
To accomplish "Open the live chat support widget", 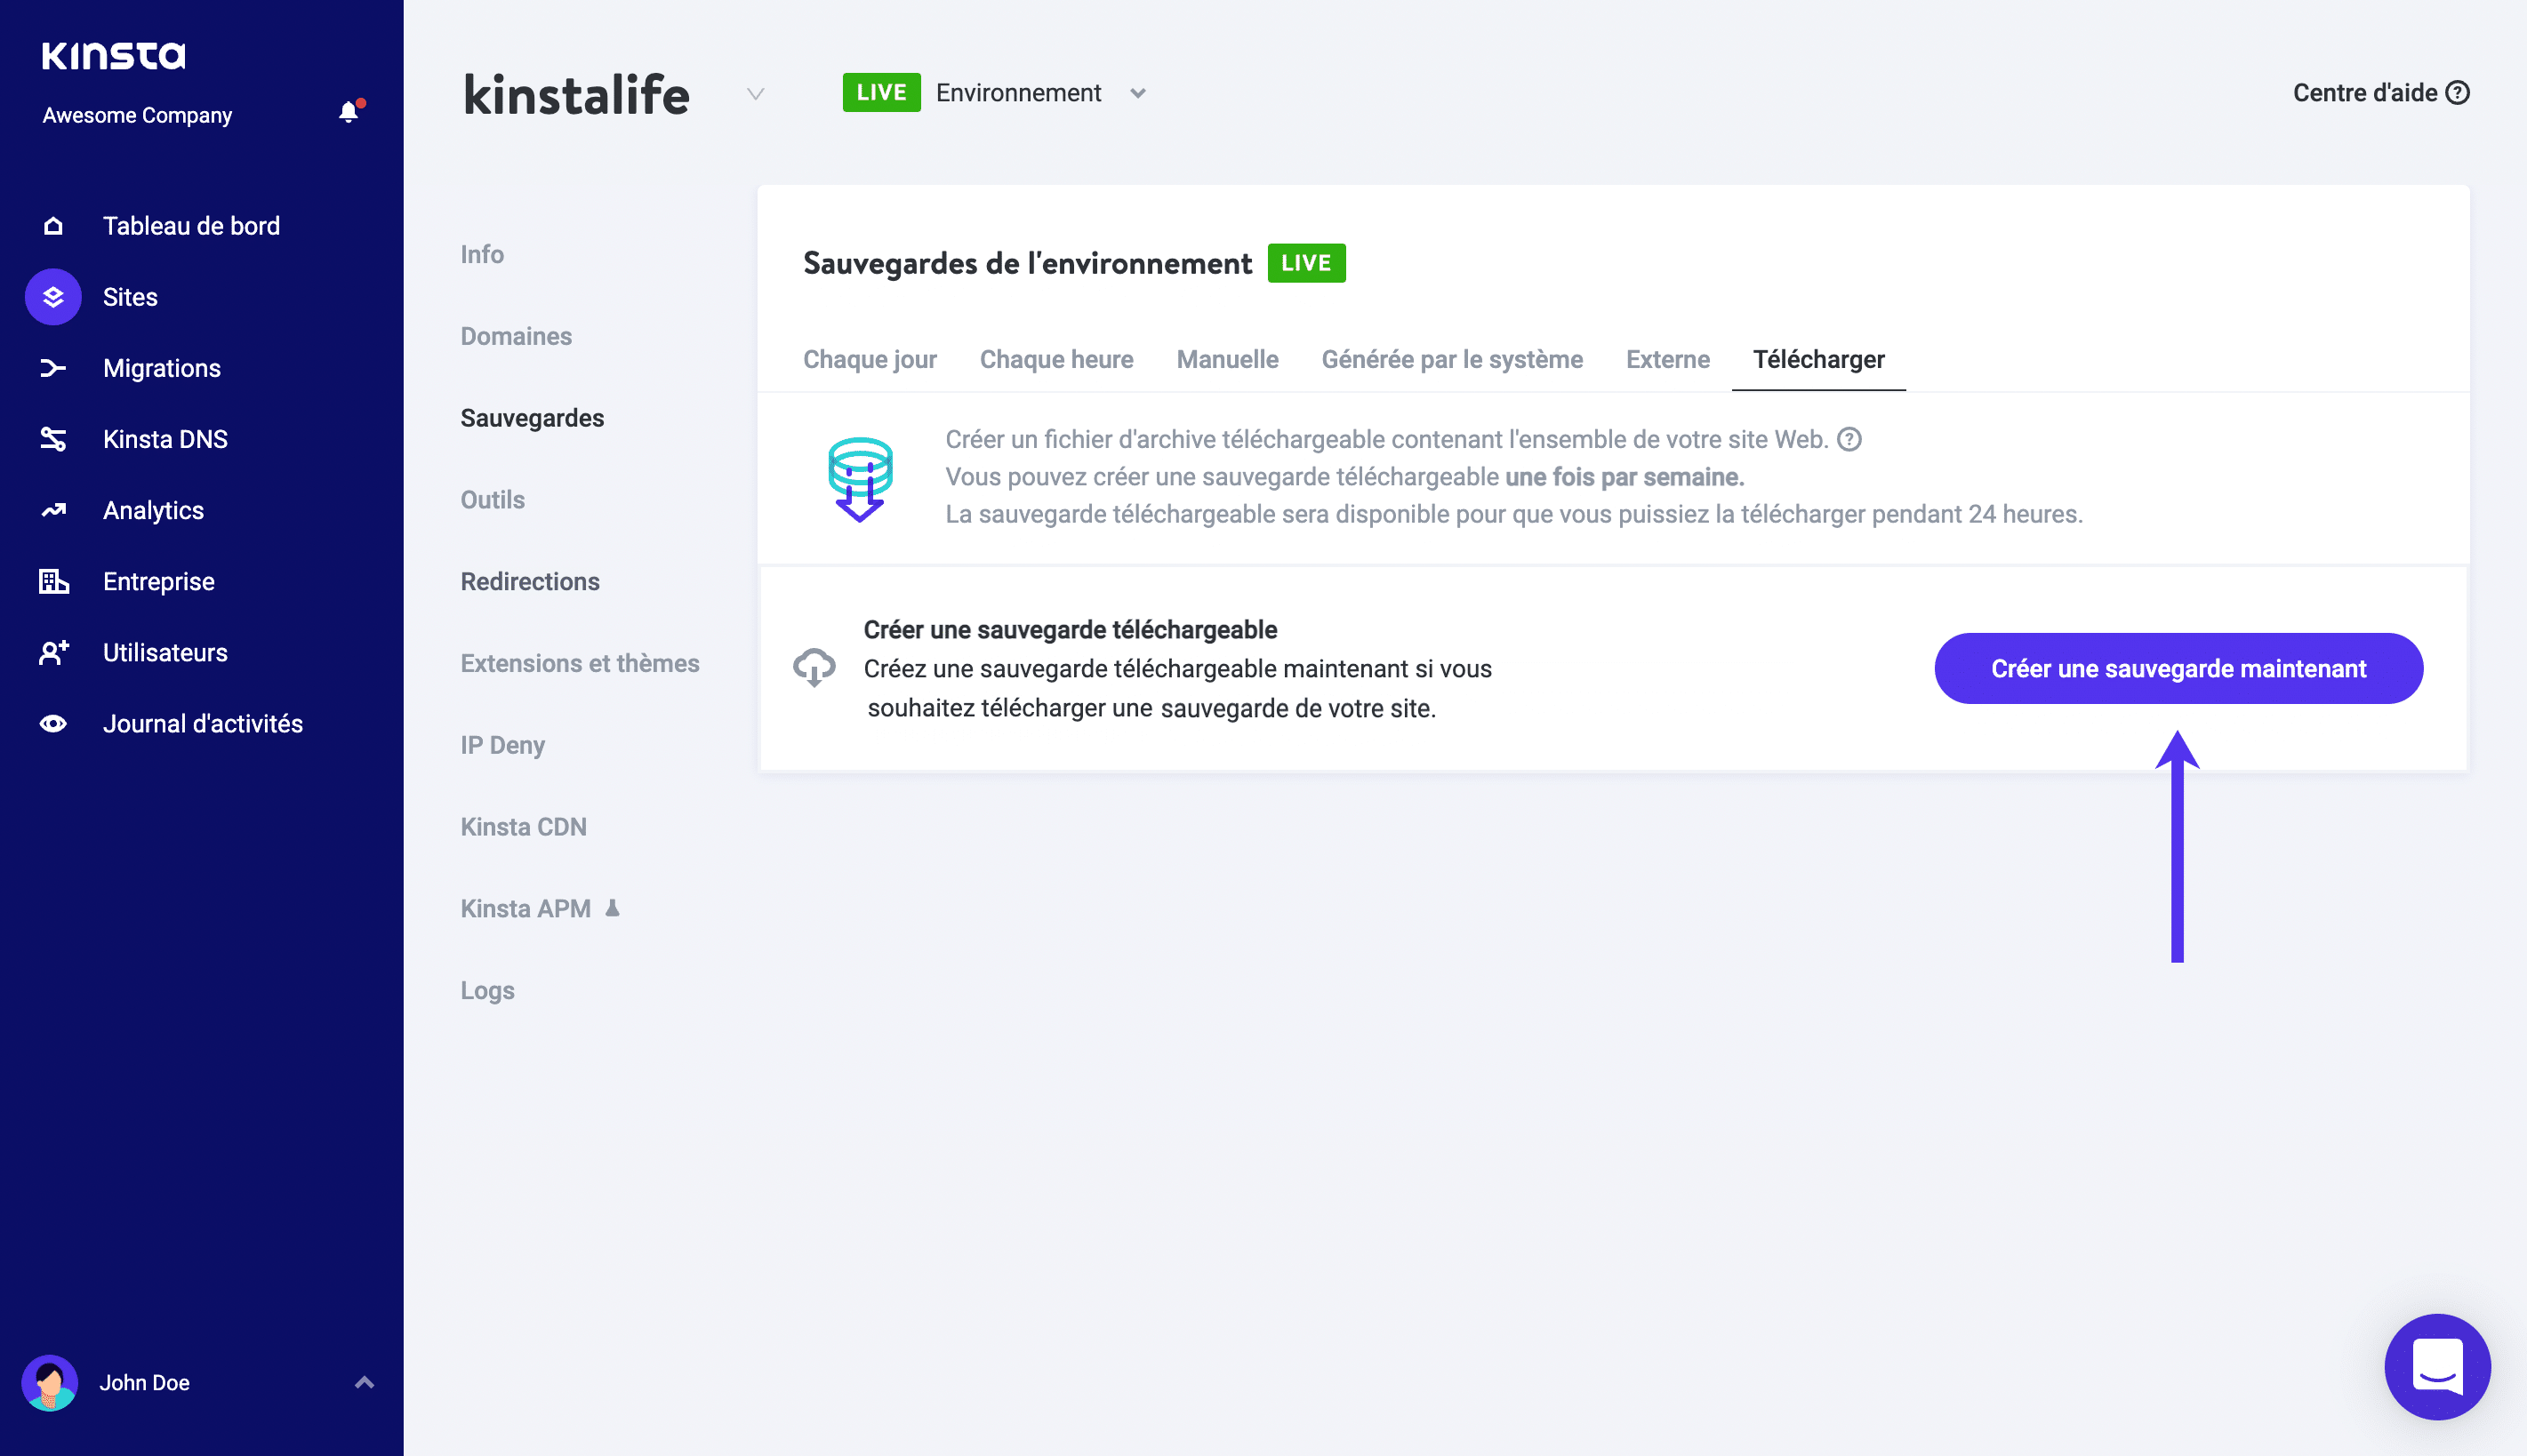I will click(x=2438, y=1369).
